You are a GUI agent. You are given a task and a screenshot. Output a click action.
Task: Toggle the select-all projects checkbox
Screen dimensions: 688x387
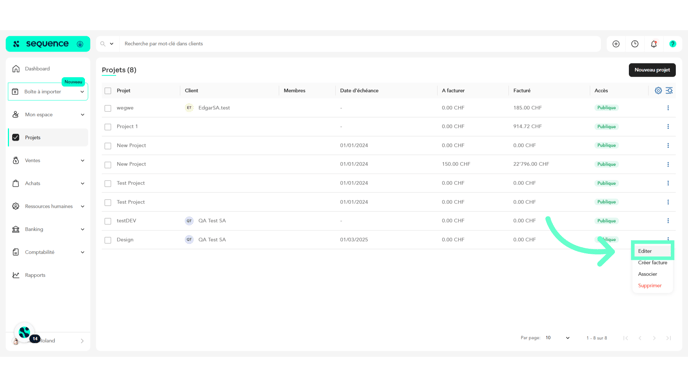[108, 91]
